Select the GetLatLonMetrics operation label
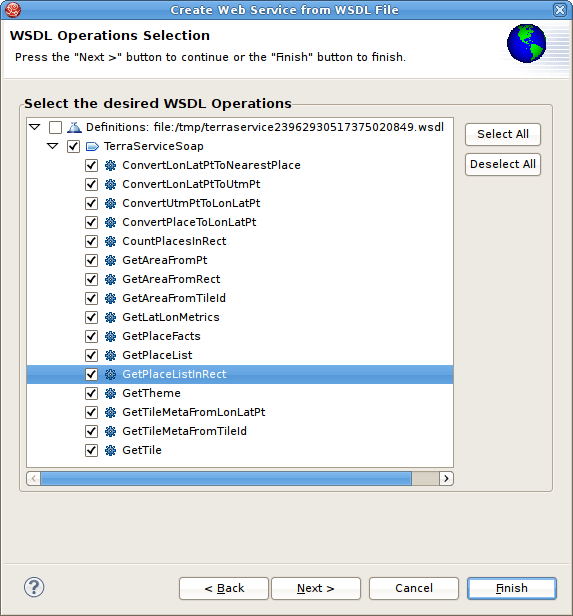573x616 pixels. (x=171, y=317)
